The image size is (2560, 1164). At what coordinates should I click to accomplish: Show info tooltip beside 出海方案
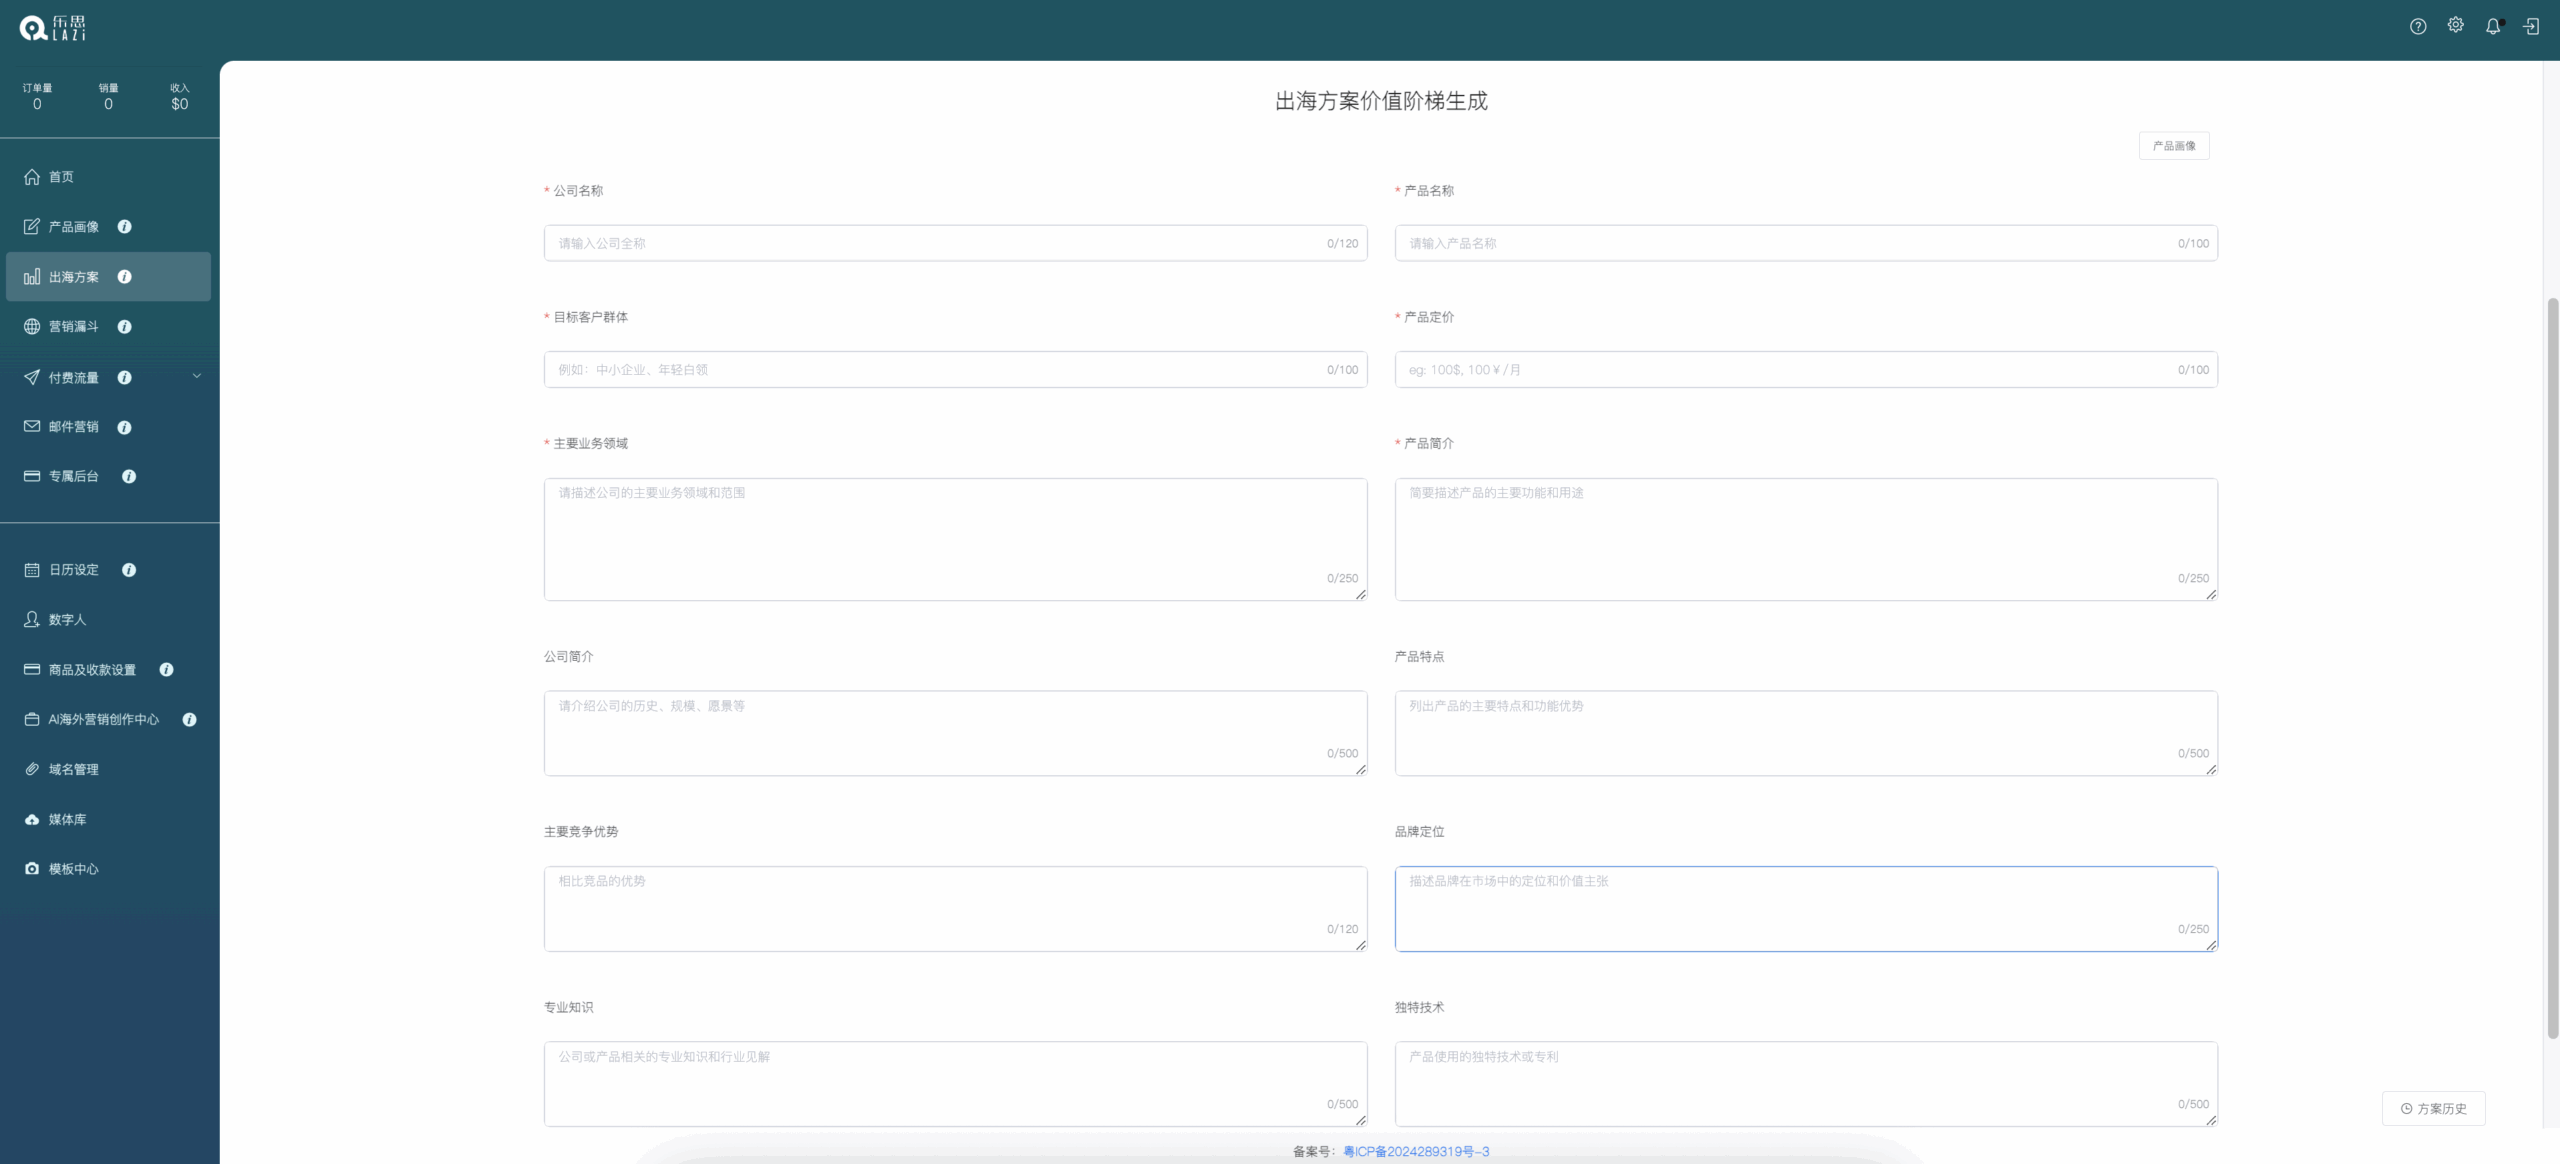pyautogui.click(x=125, y=277)
